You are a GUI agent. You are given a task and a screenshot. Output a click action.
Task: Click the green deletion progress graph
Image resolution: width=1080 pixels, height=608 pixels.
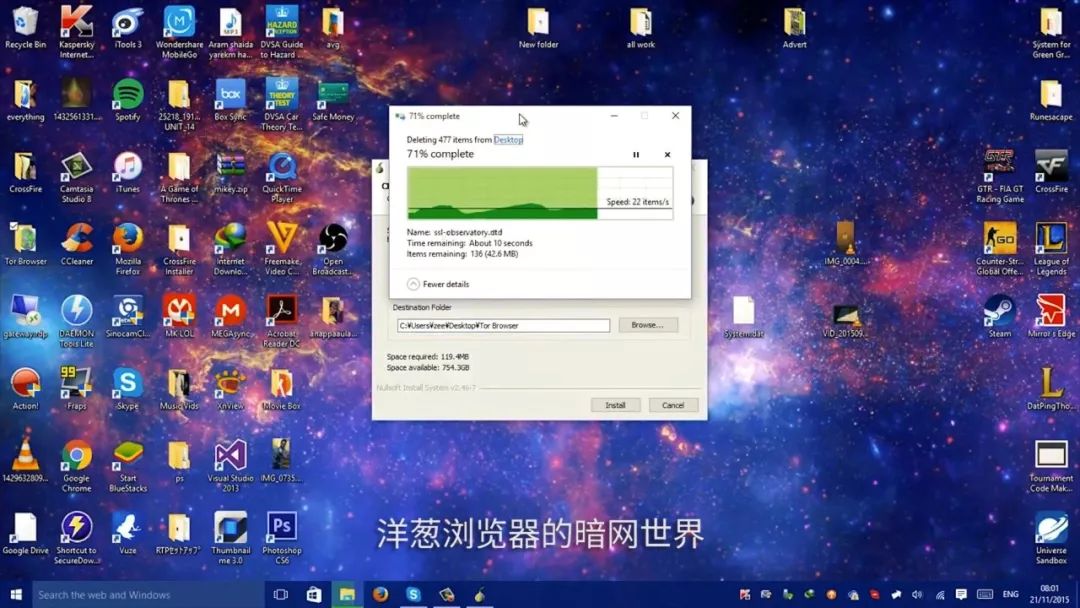(540, 193)
